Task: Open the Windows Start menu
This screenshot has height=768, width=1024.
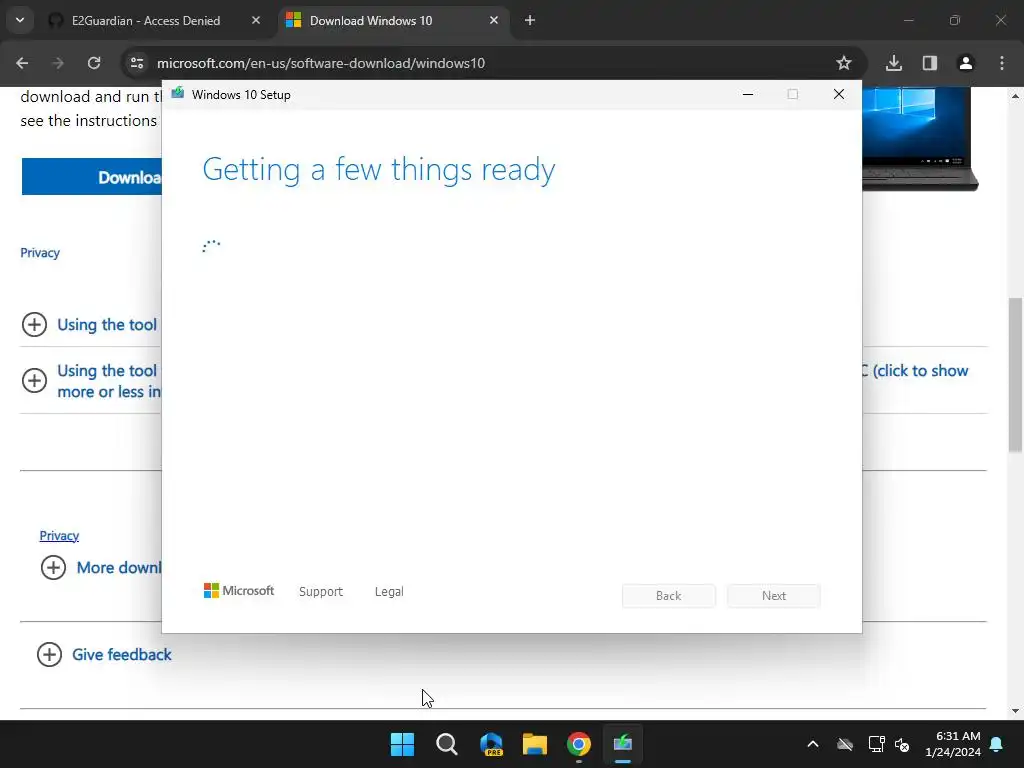Action: click(402, 744)
